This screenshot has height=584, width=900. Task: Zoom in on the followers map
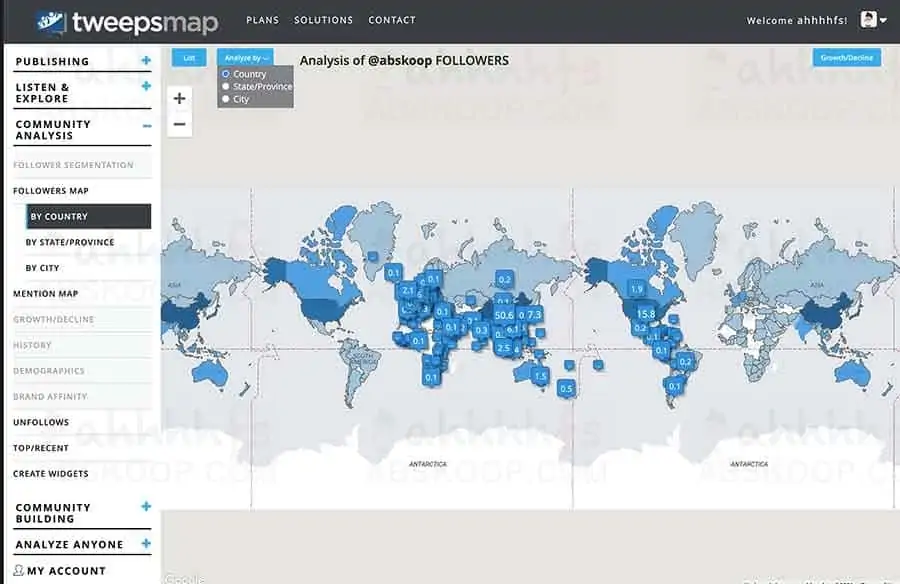pos(179,98)
